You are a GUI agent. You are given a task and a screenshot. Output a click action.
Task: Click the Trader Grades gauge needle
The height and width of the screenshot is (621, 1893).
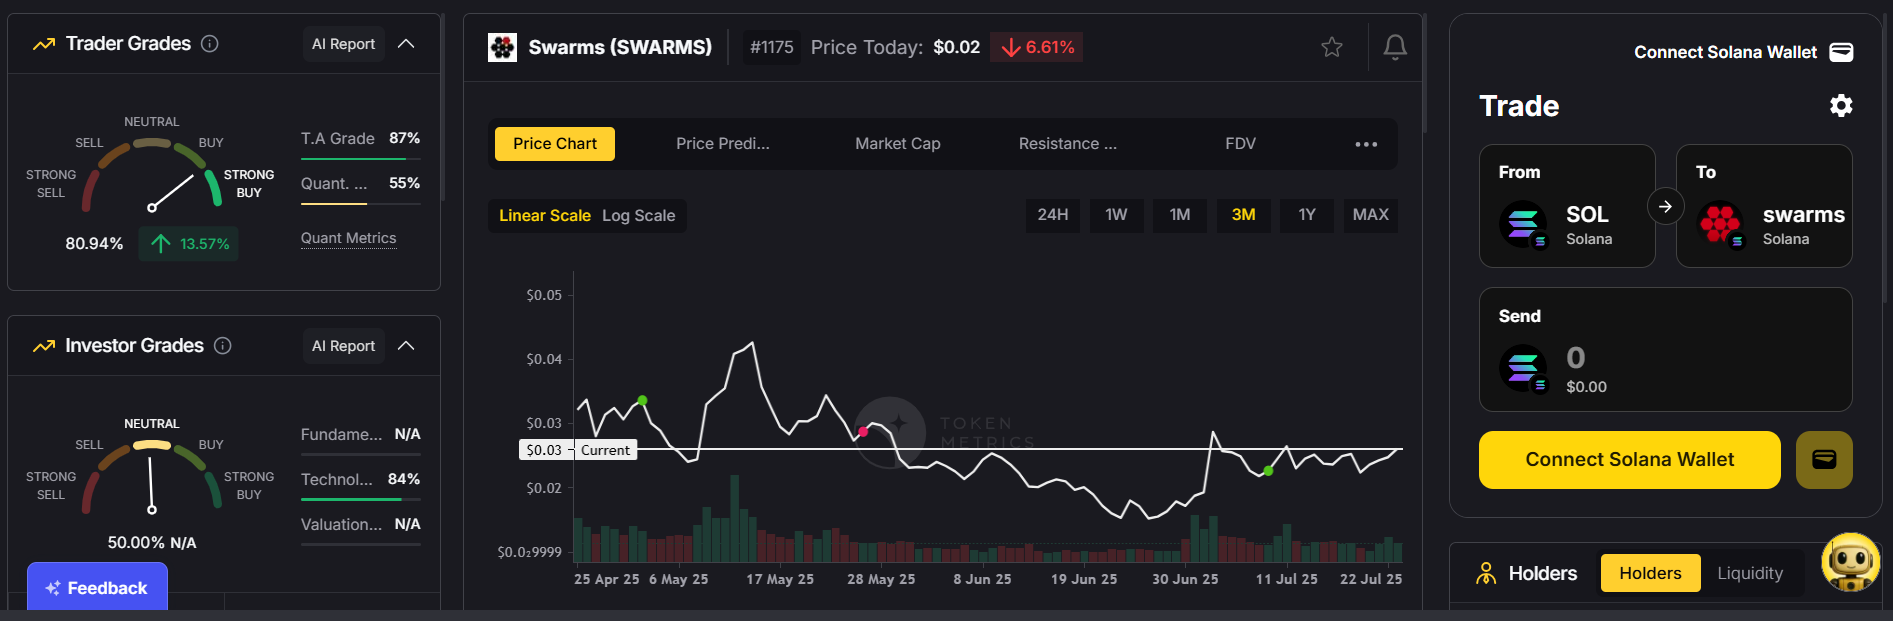pyautogui.click(x=171, y=192)
